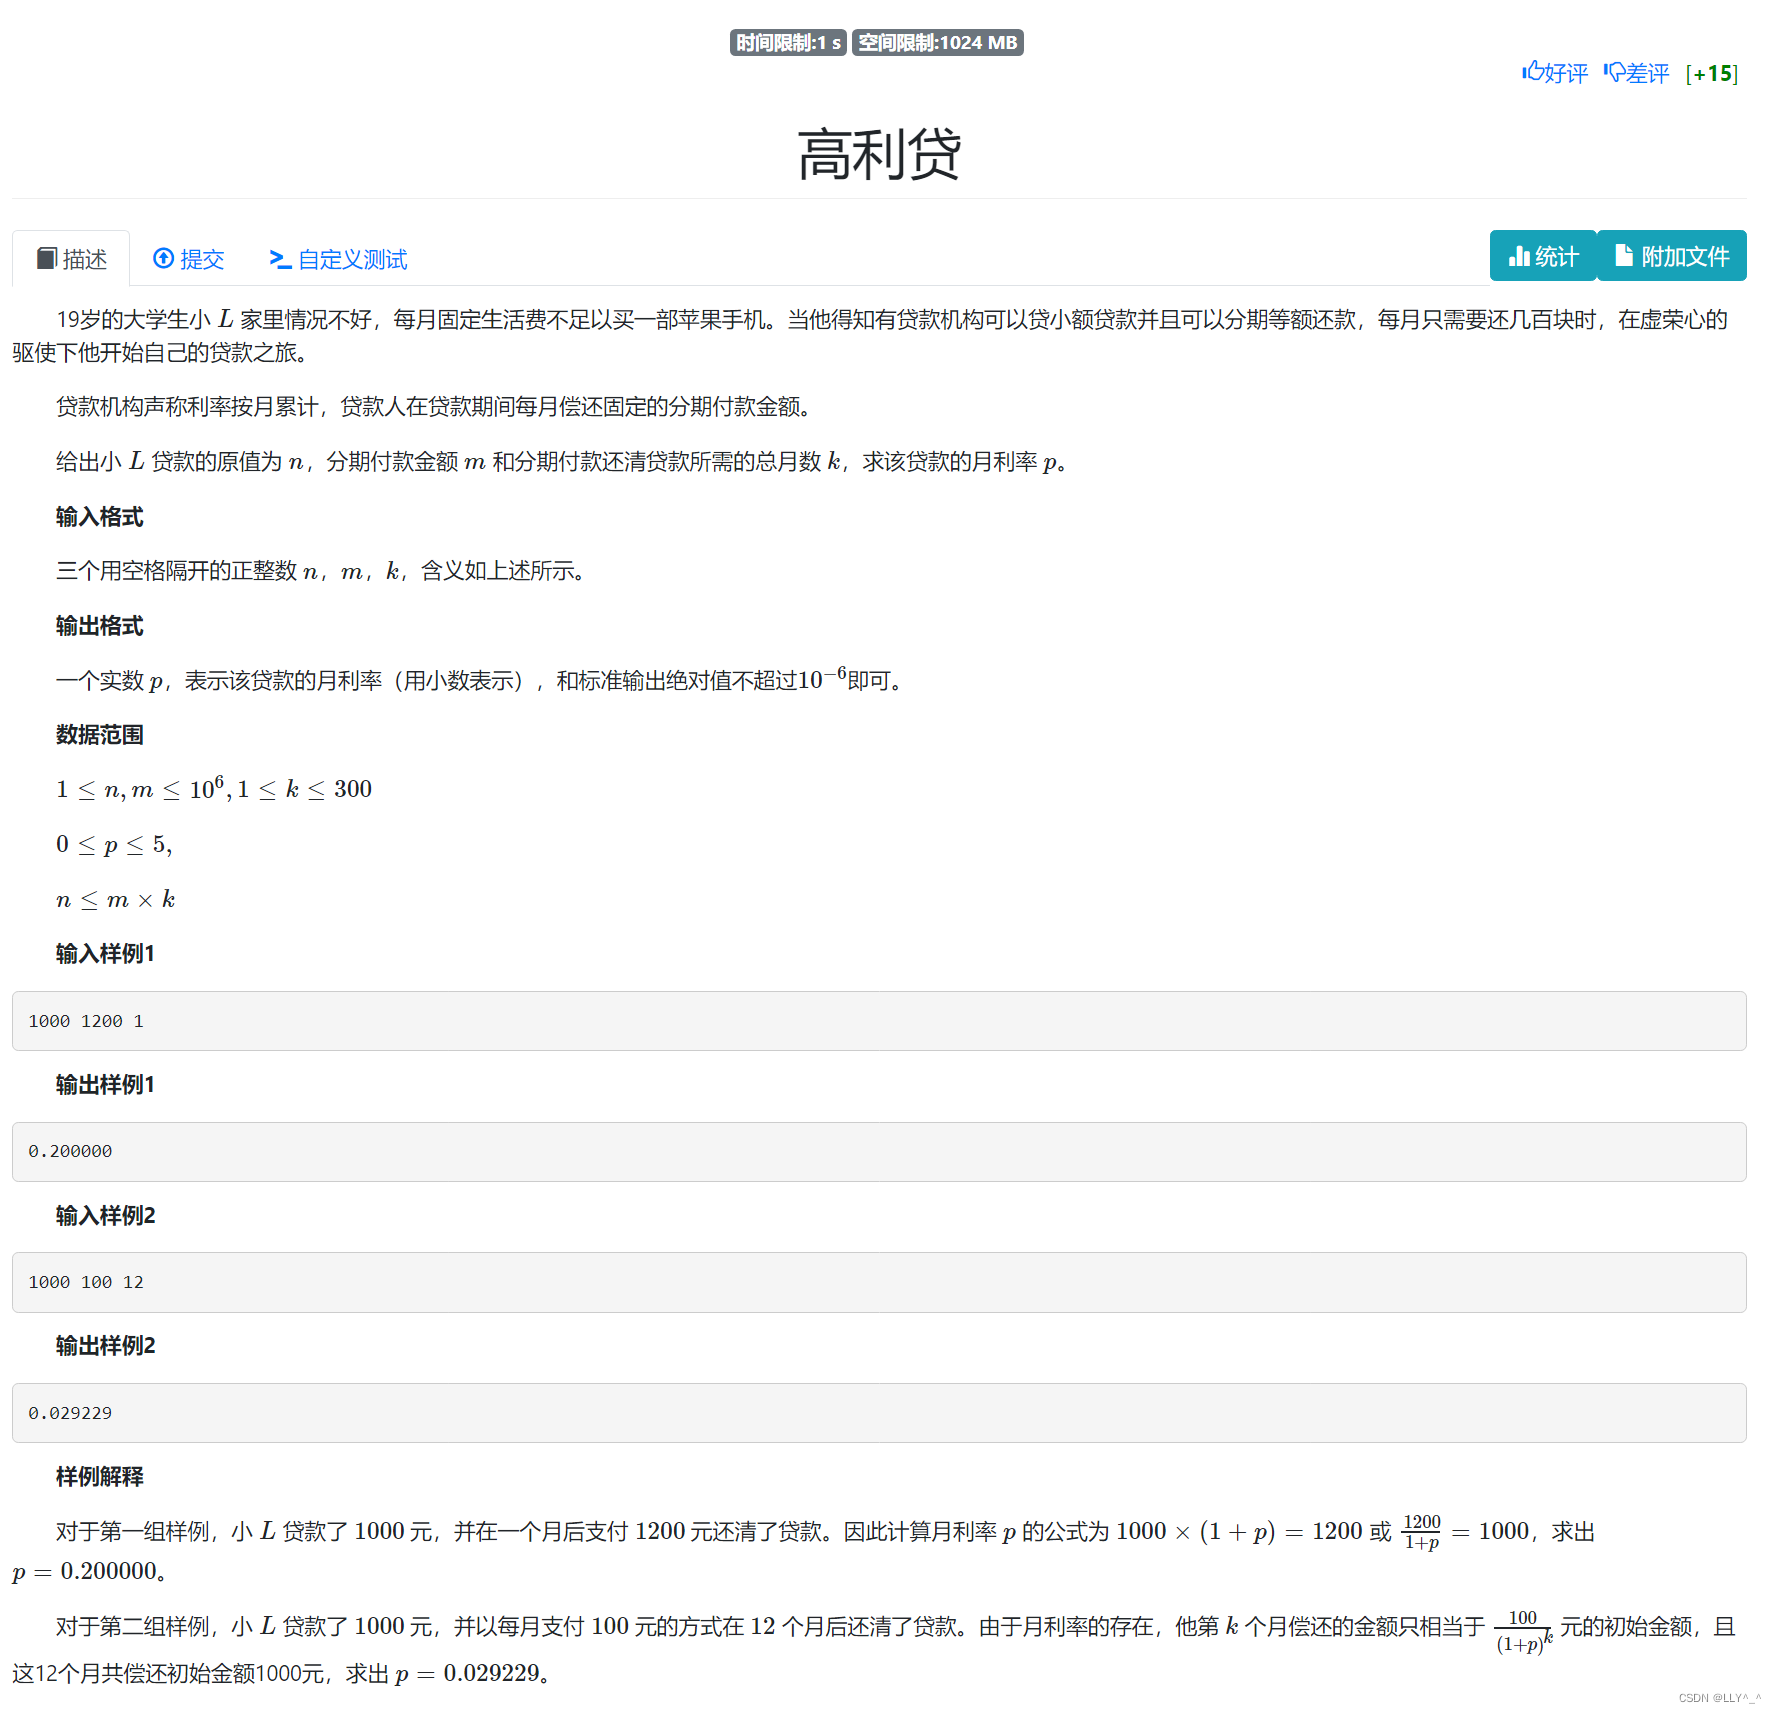Image resolution: width=1776 pixels, height=1713 pixels.
Task: Click the 差评 thumbs-down link
Action: pyautogui.click(x=1636, y=73)
